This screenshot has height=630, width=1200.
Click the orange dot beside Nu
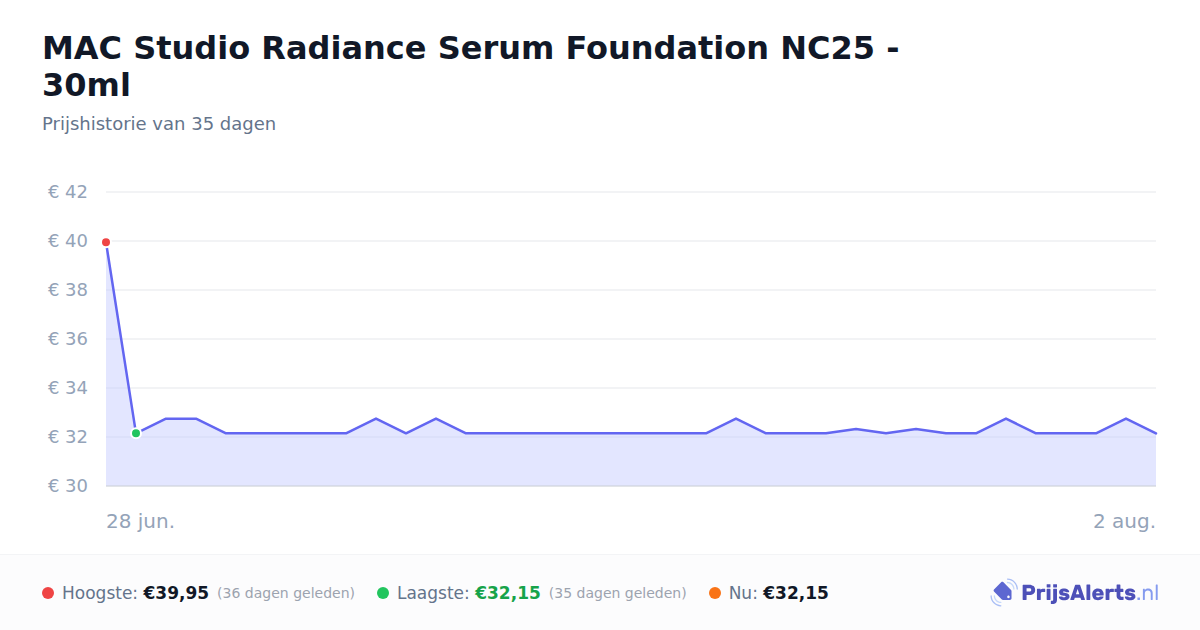(x=715, y=593)
